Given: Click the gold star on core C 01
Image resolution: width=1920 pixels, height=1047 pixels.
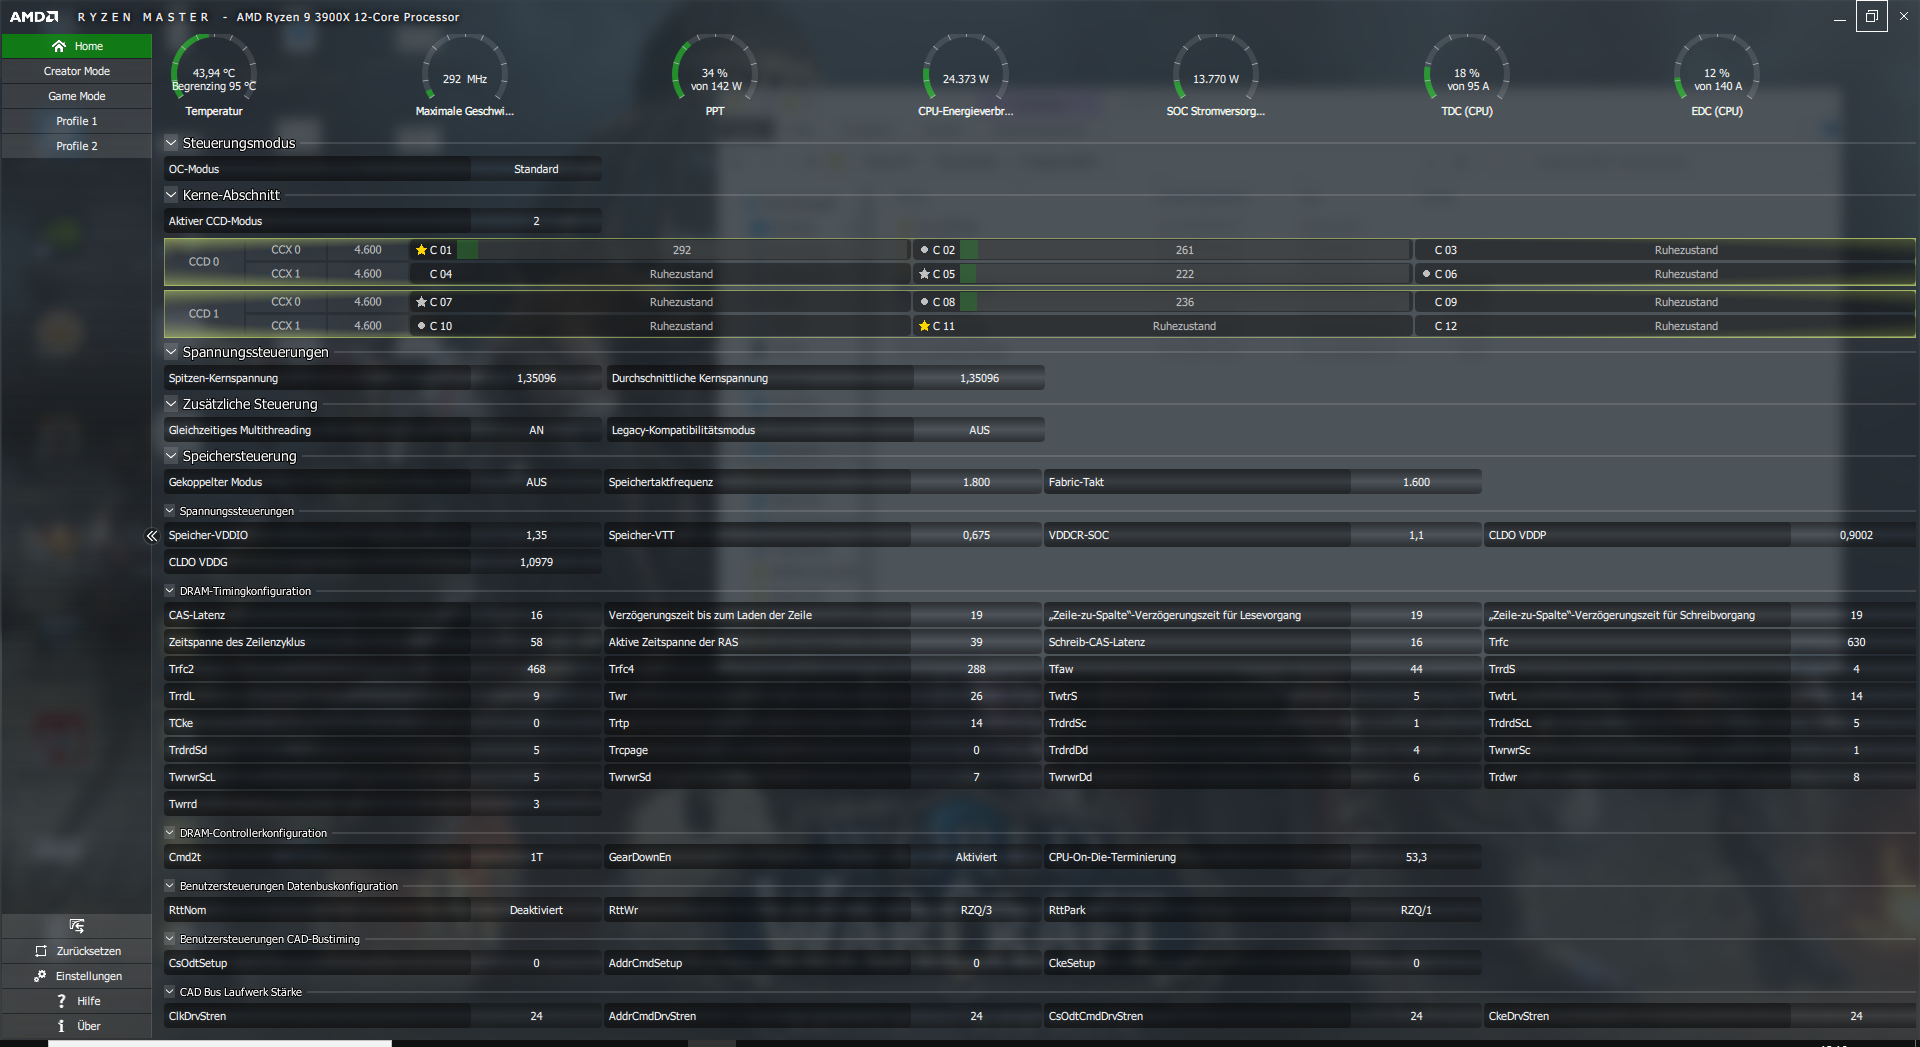Looking at the screenshot, I should point(421,250).
